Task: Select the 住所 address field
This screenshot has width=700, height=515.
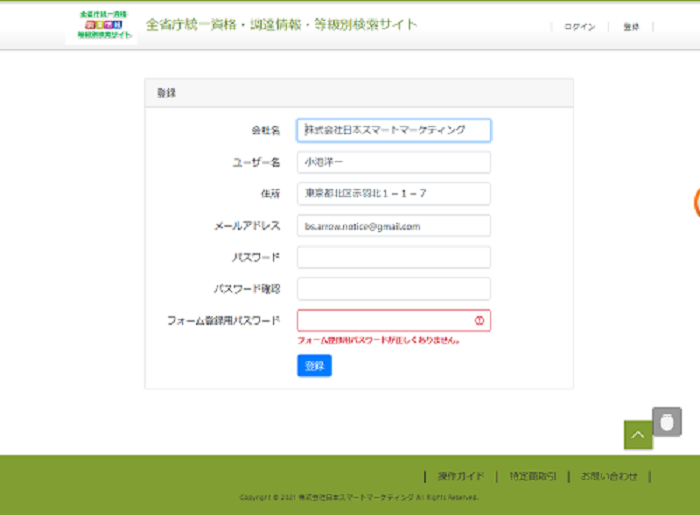Action: [393, 193]
